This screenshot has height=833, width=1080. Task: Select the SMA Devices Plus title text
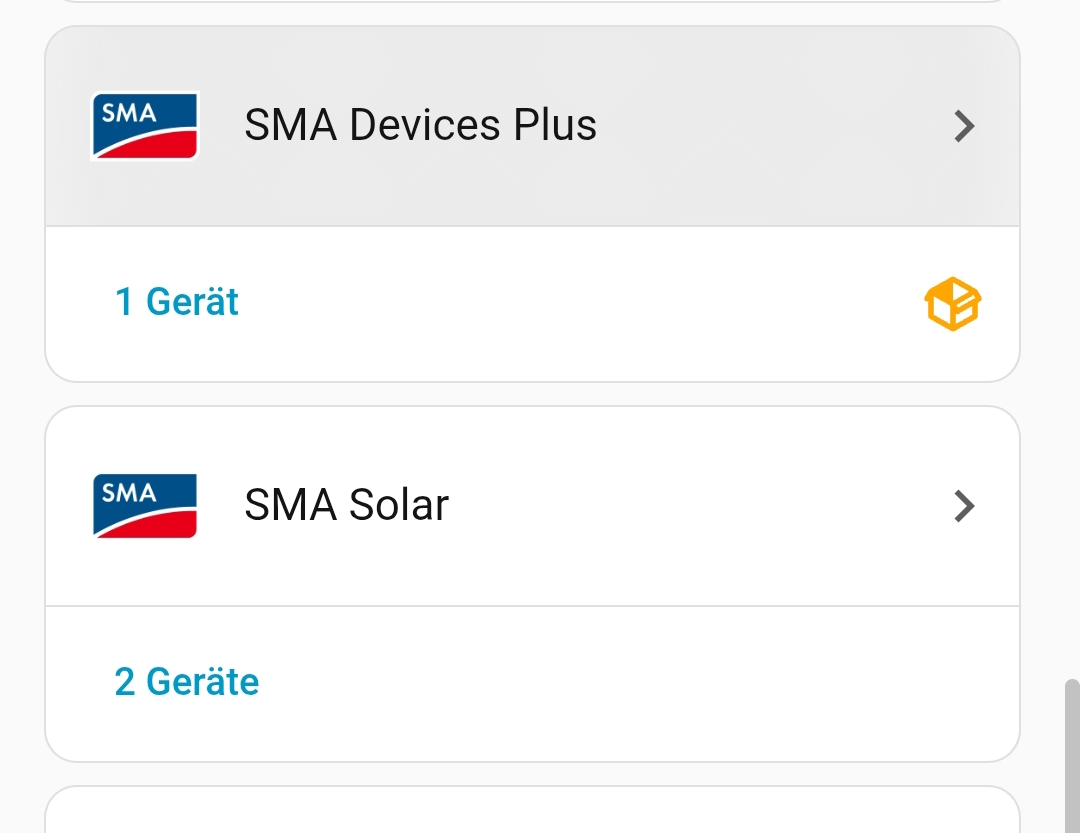tap(420, 126)
